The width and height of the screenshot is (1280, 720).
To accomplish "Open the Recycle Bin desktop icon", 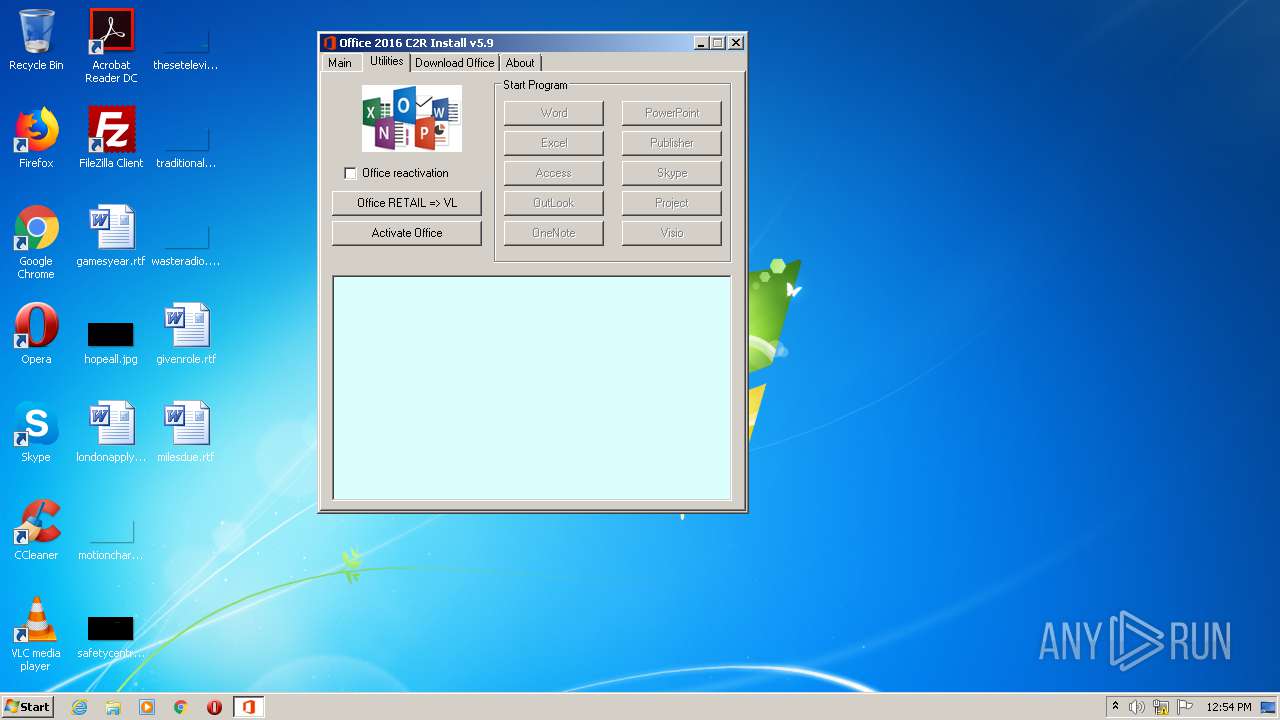I will coord(36,40).
